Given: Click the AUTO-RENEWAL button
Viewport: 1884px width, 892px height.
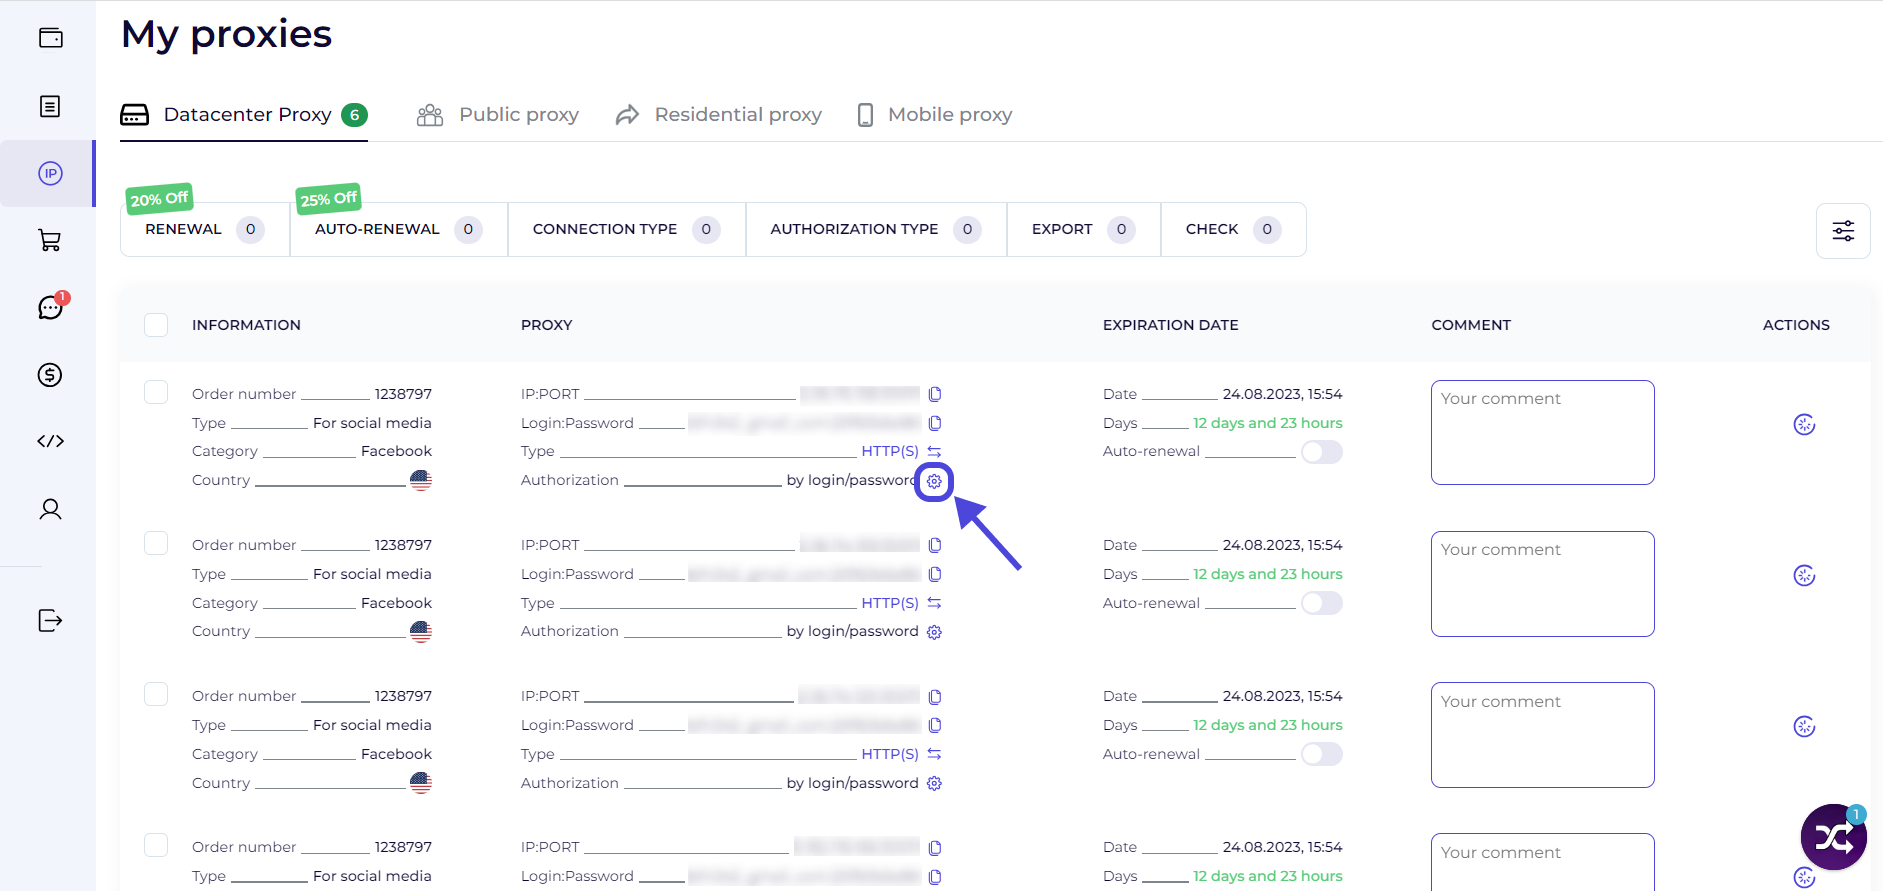Looking at the screenshot, I should 399,230.
